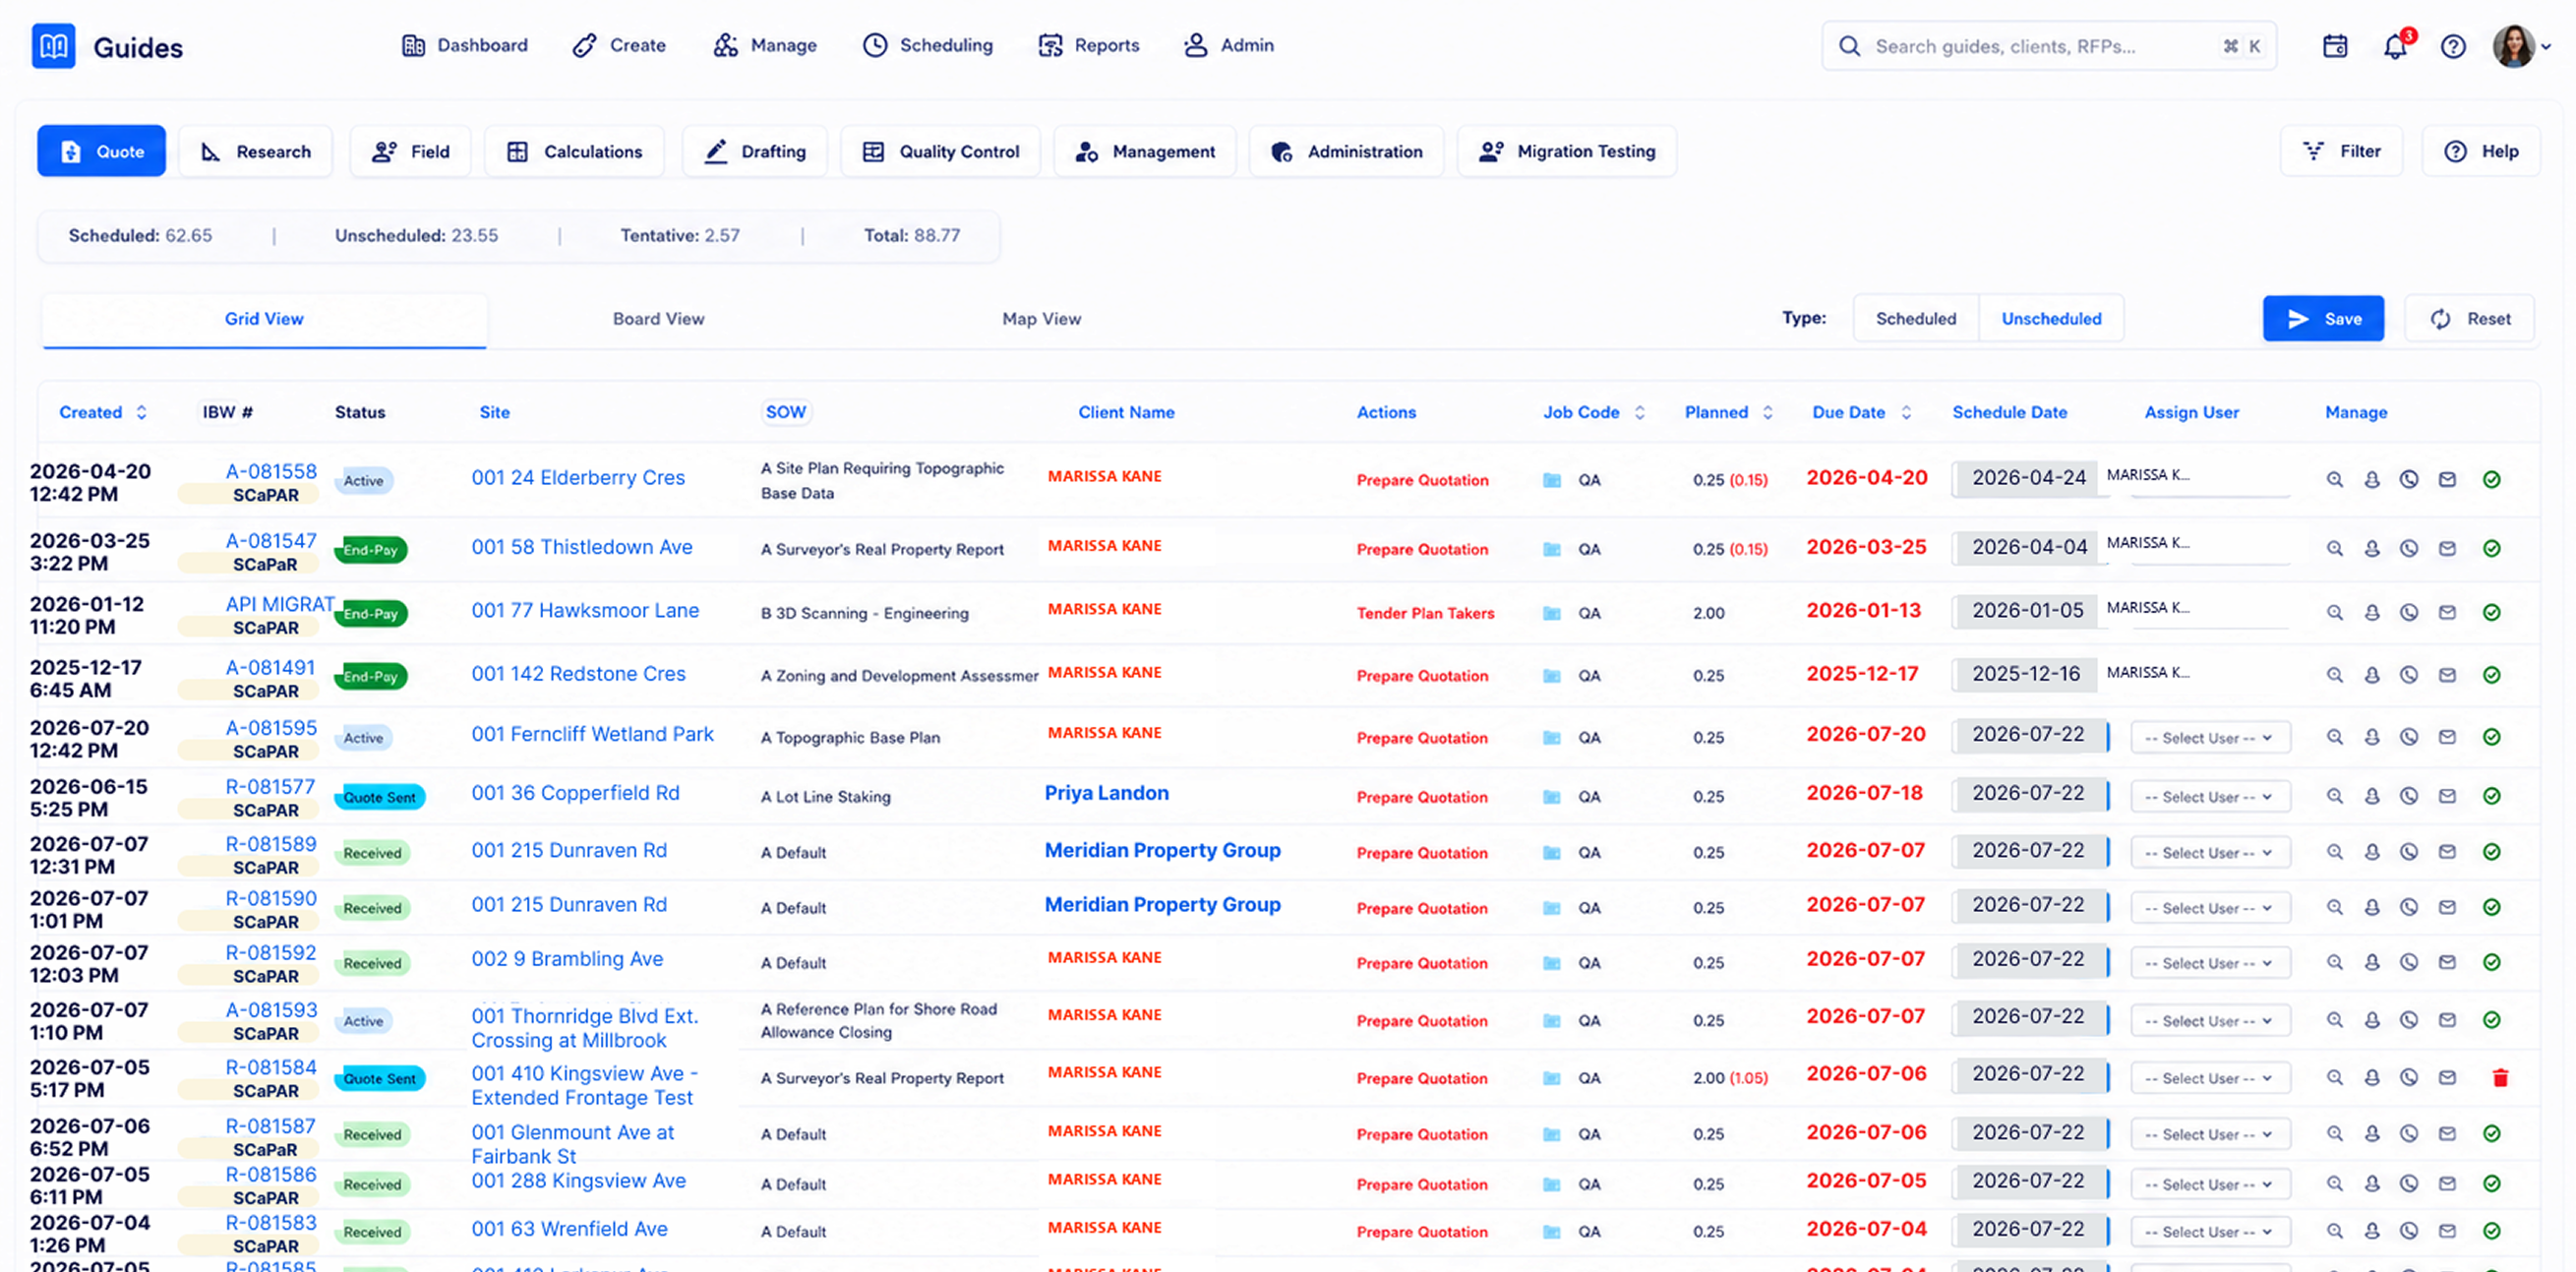Open Select User dropdown for R-081589 row
Viewport: 2576px width, 1272px height.
[x=2209, y=852]
